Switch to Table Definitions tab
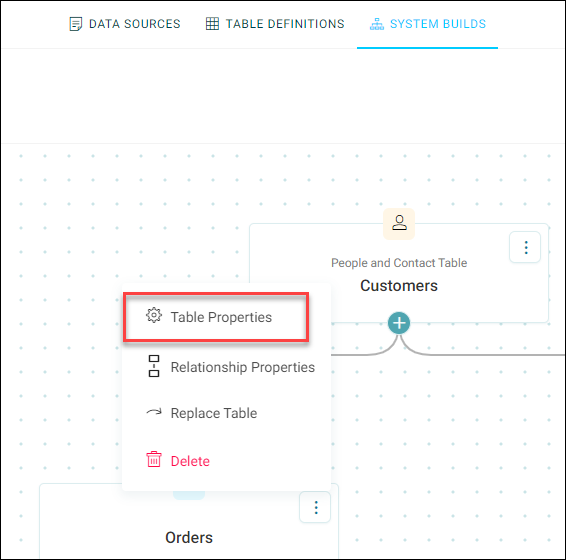The image size is (566, 560). [x=275, y=24]
